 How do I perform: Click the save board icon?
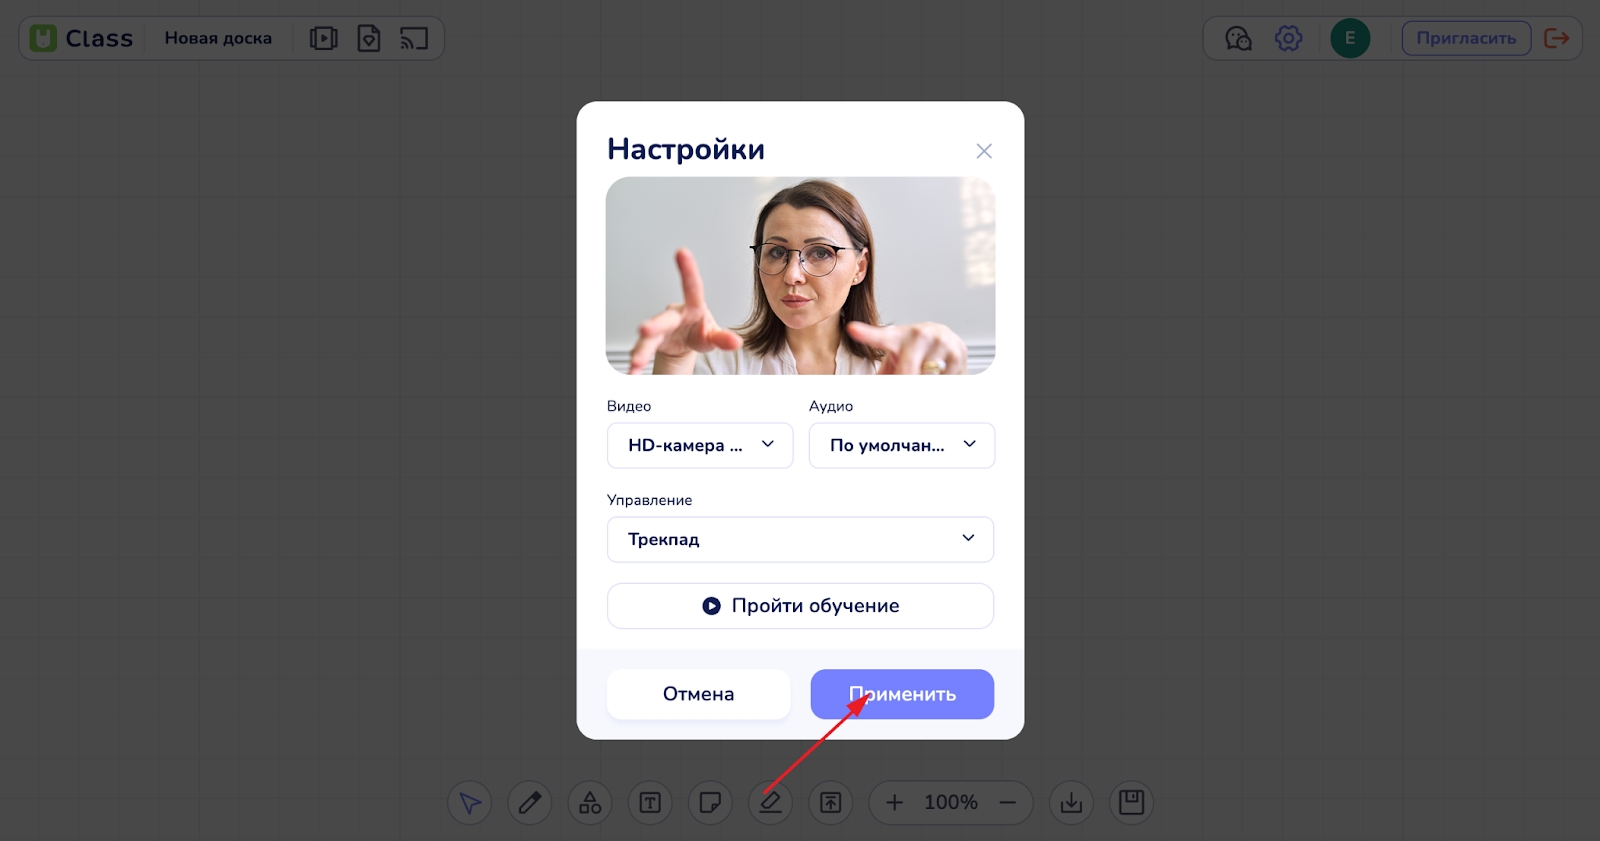[1131, 803]
